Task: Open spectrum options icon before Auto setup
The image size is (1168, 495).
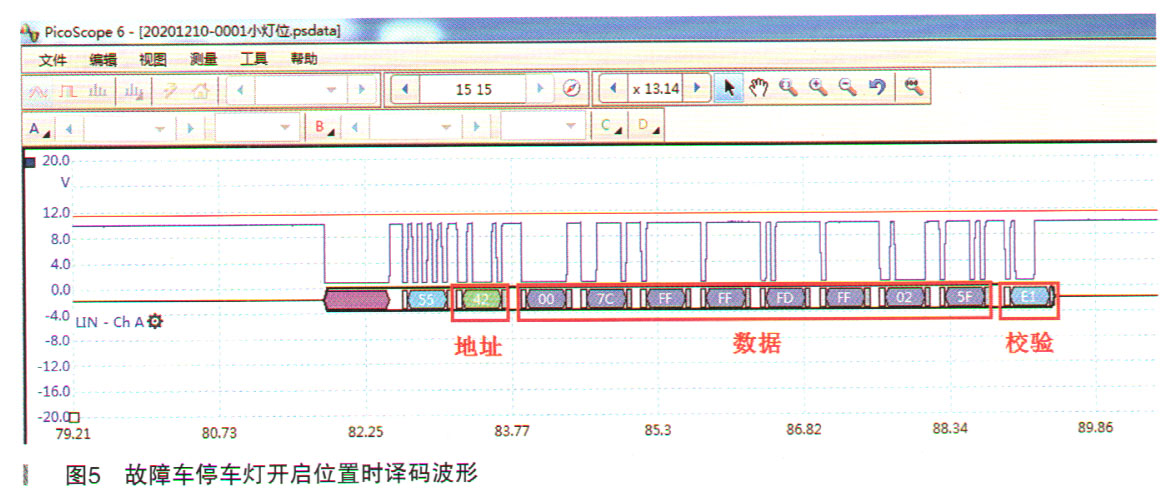Action: tap(134, 91)
